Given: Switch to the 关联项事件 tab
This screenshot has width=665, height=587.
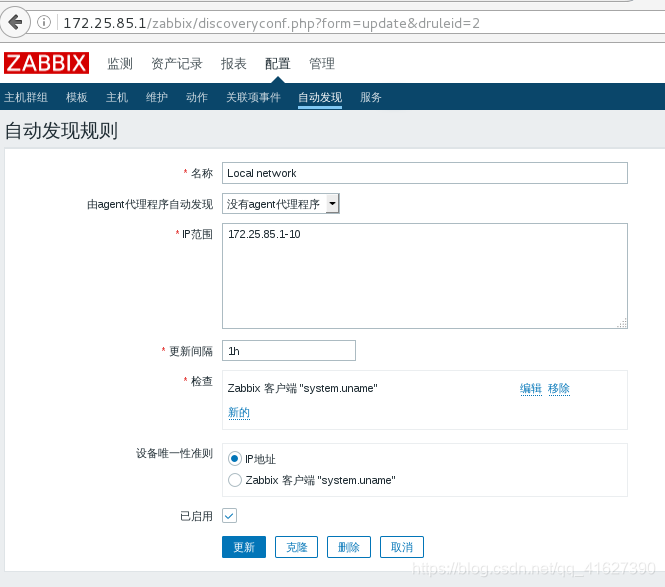Looking at the screenshot, I should [x=253, y=97].
